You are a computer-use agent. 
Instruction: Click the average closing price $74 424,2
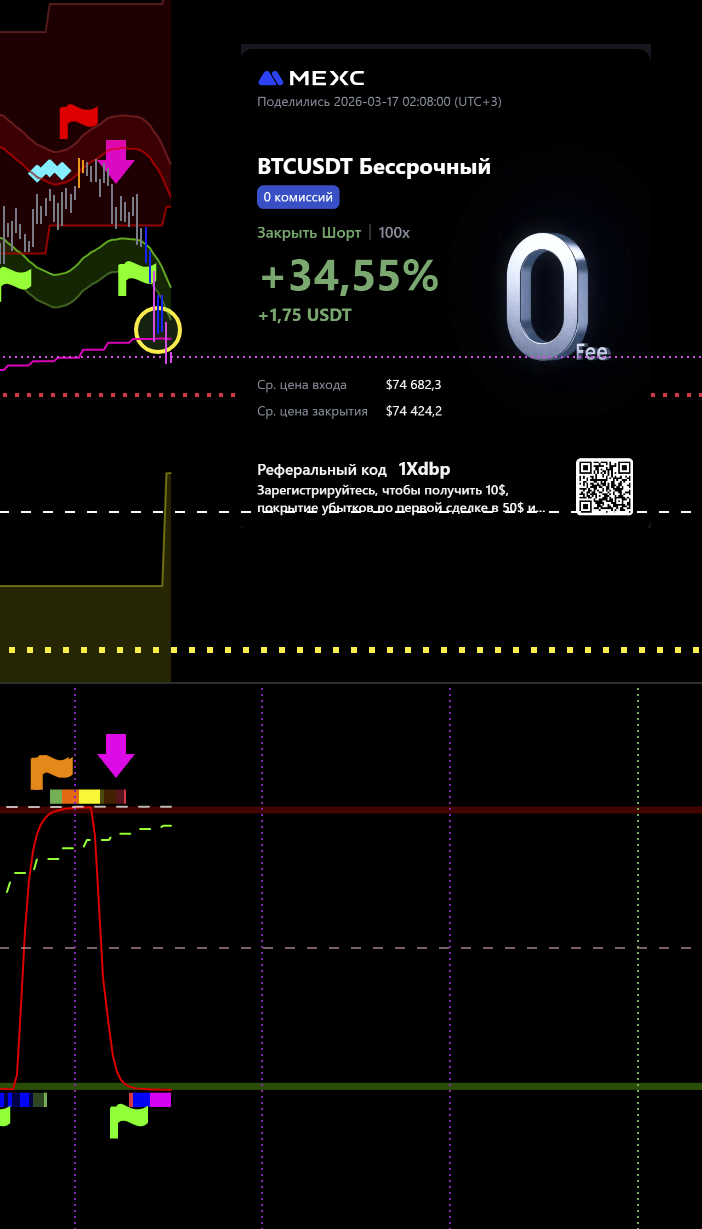pos(413,411)
